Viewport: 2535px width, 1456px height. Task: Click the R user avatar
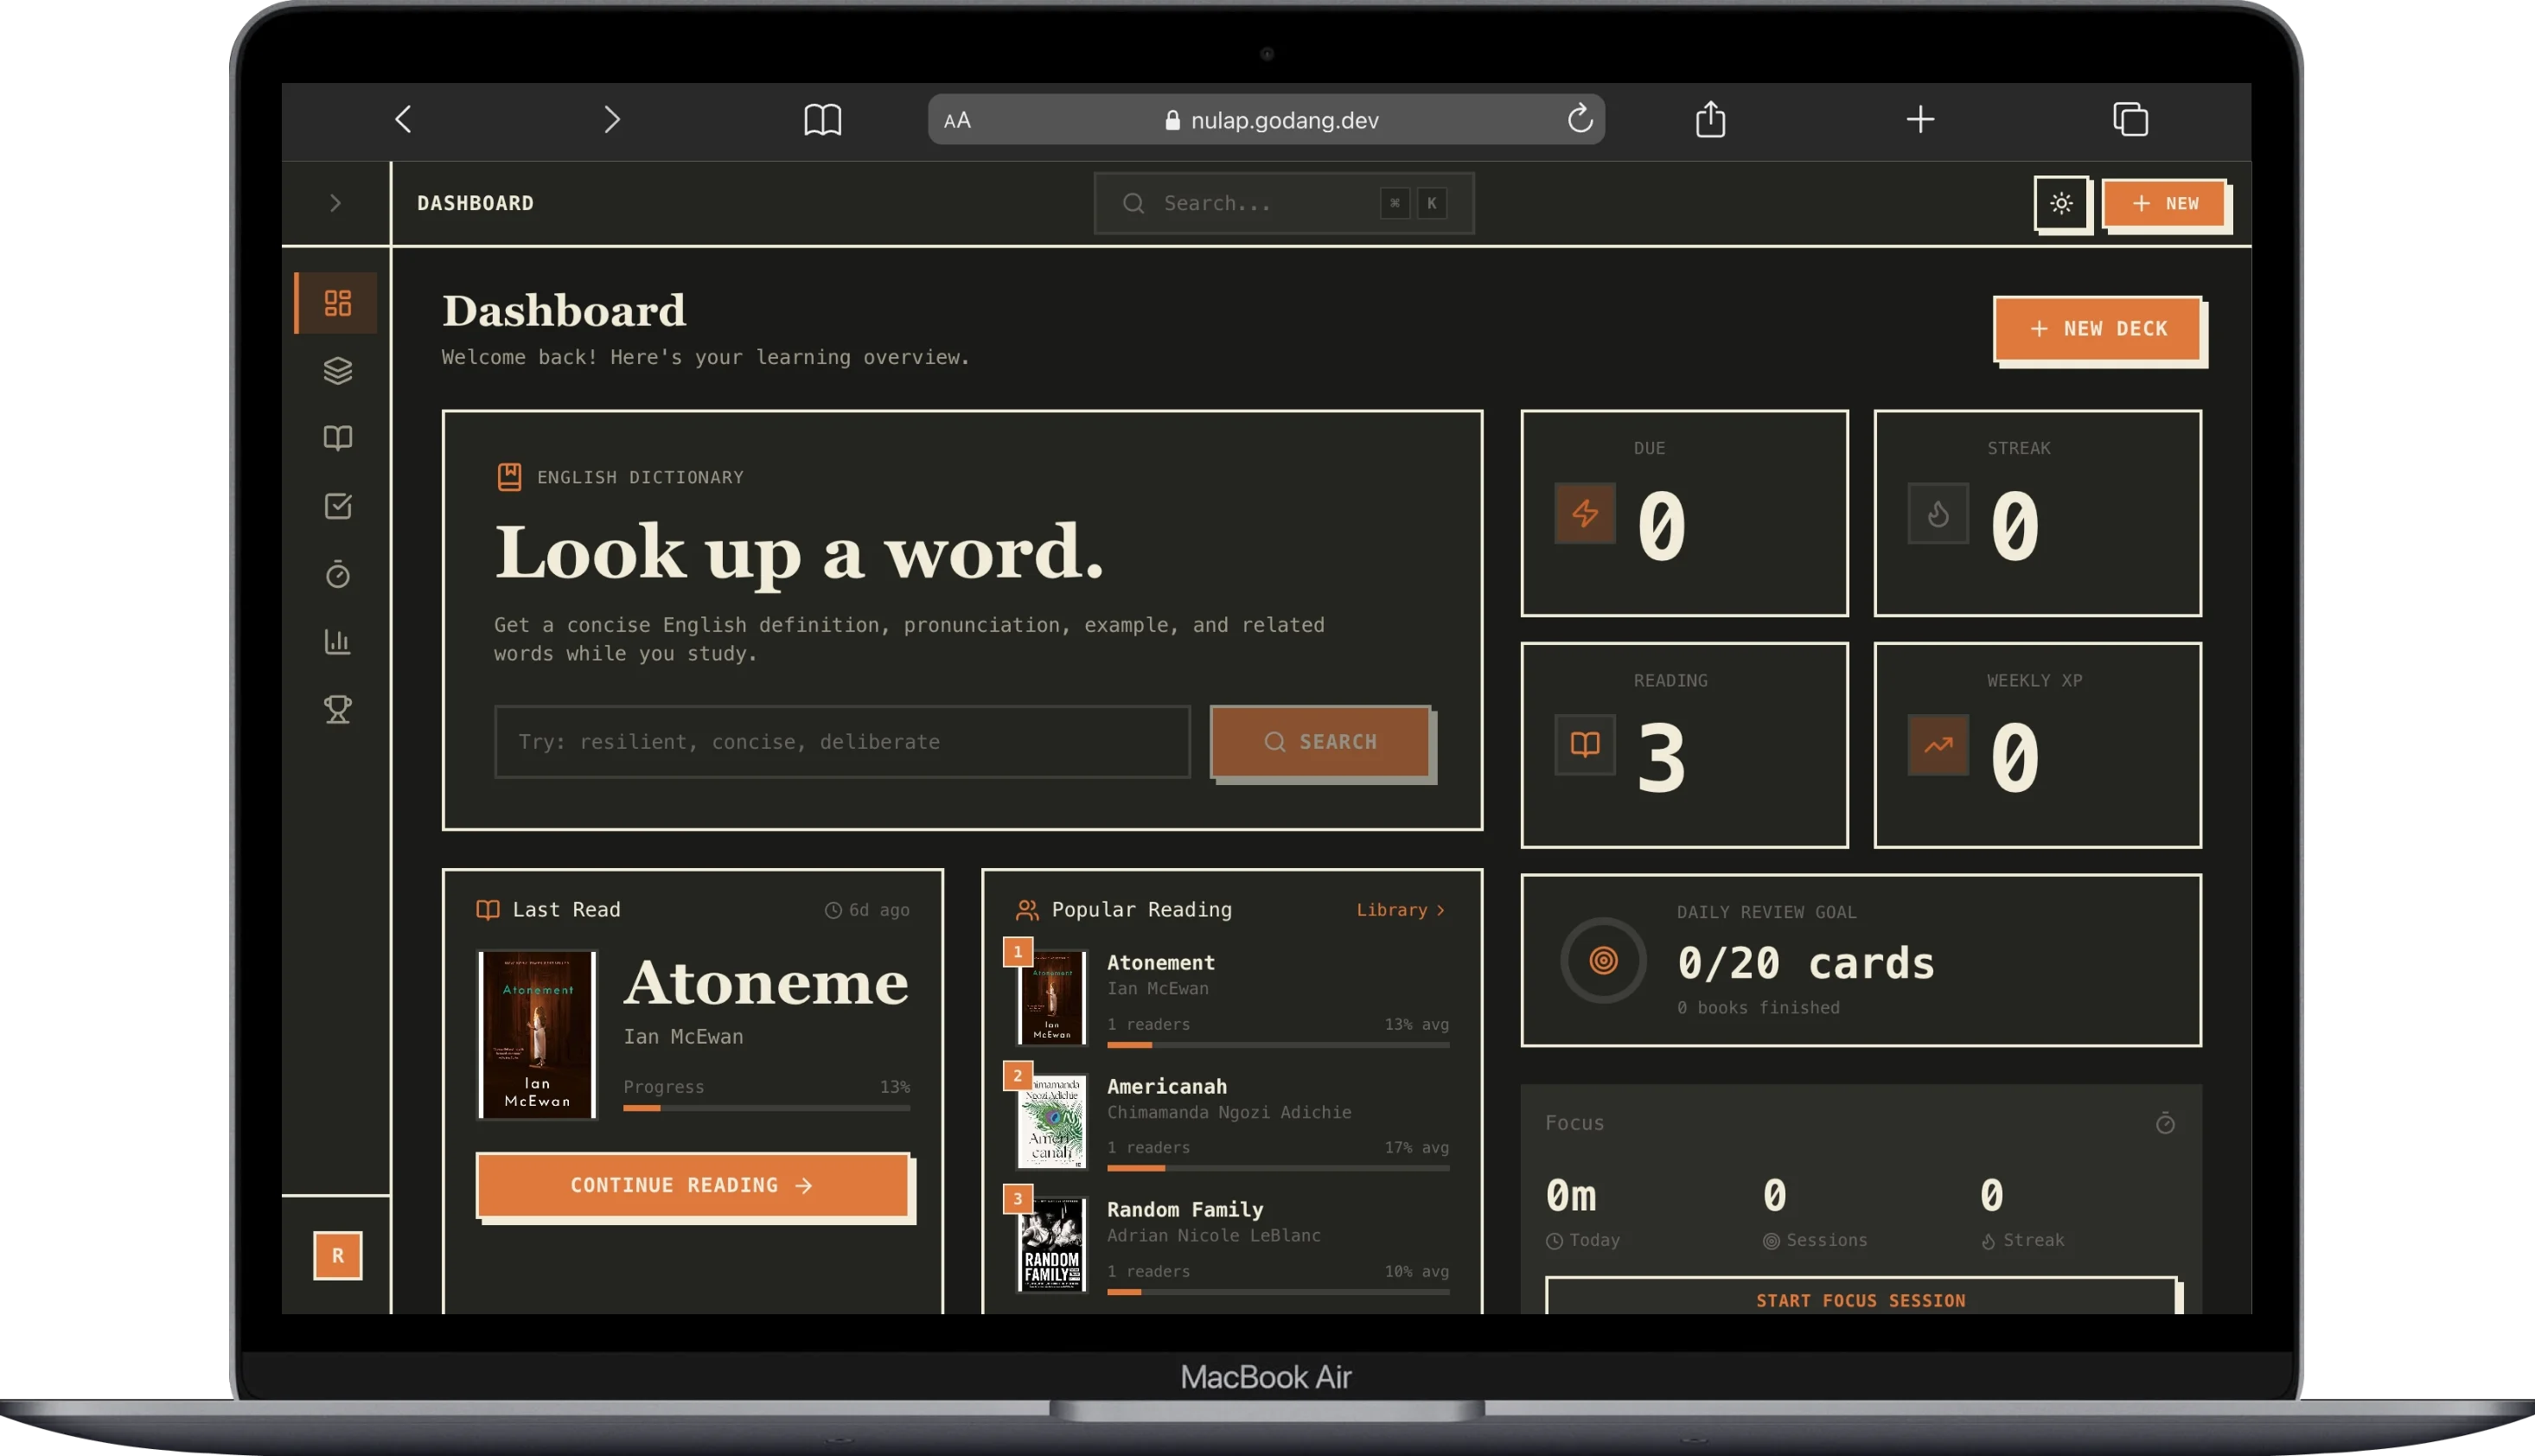click(x=338, y=1255)
